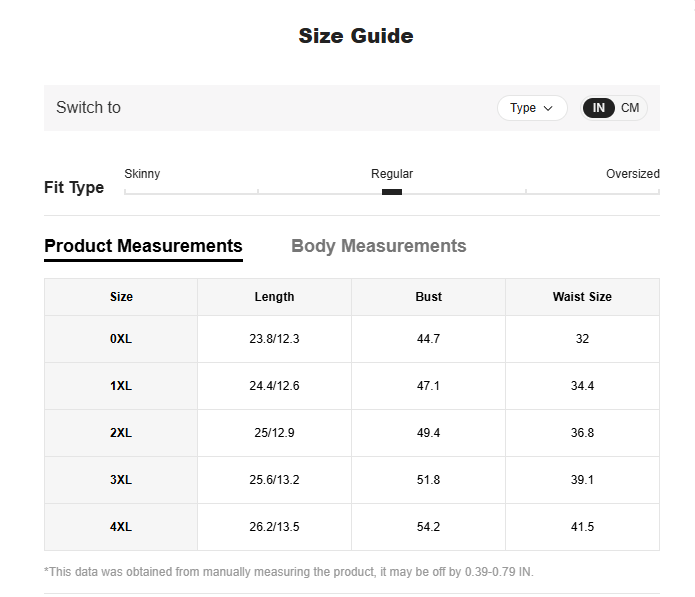Select the 3XL size row
Screen dimensions: 695x597
pyautogui.click(x=352, y=480)
